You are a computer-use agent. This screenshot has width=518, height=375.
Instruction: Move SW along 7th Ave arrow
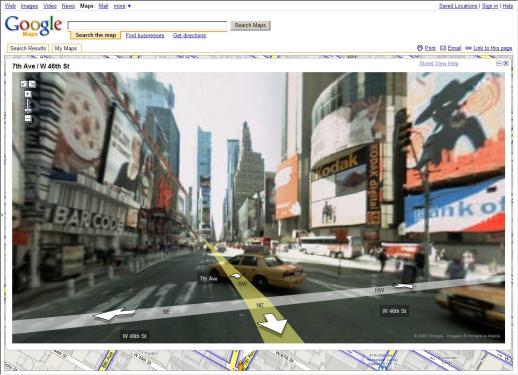(236, 276)
